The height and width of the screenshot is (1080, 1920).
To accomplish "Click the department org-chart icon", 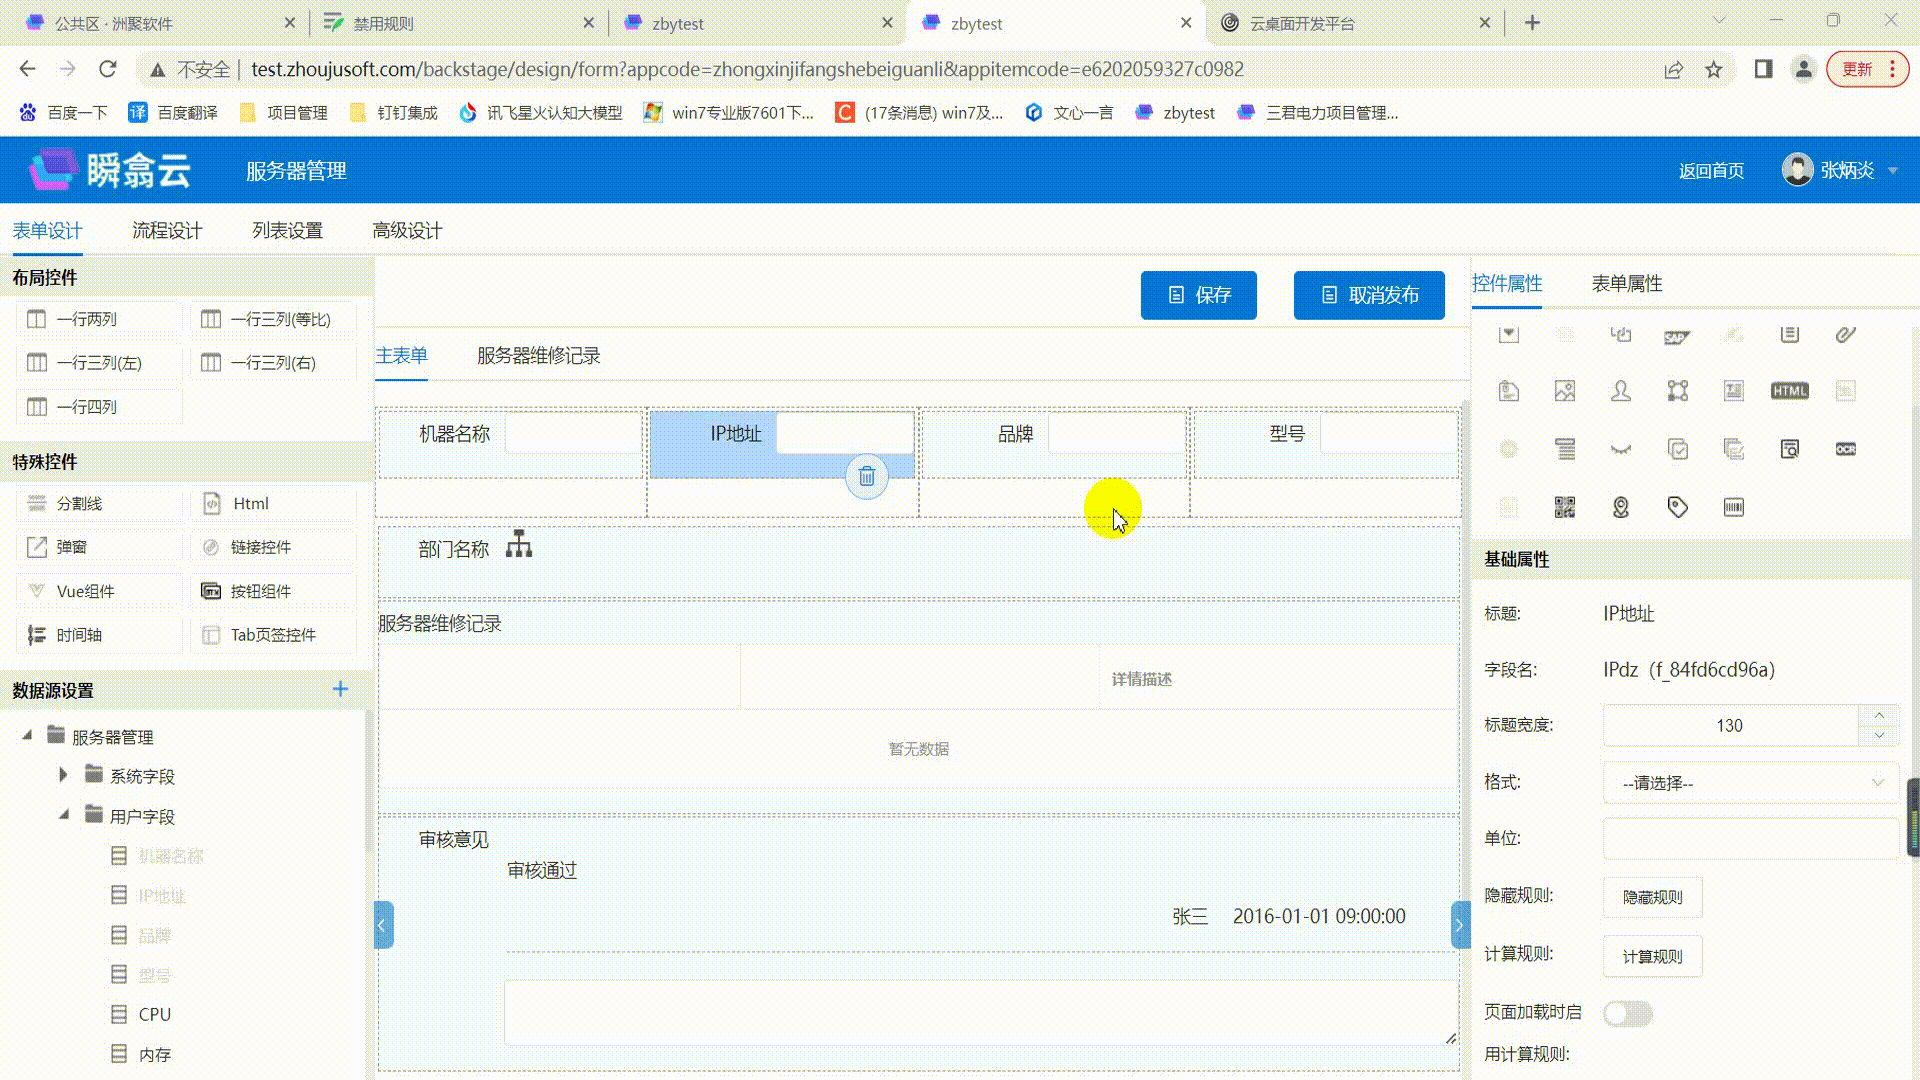I will [x=518, y=545].
